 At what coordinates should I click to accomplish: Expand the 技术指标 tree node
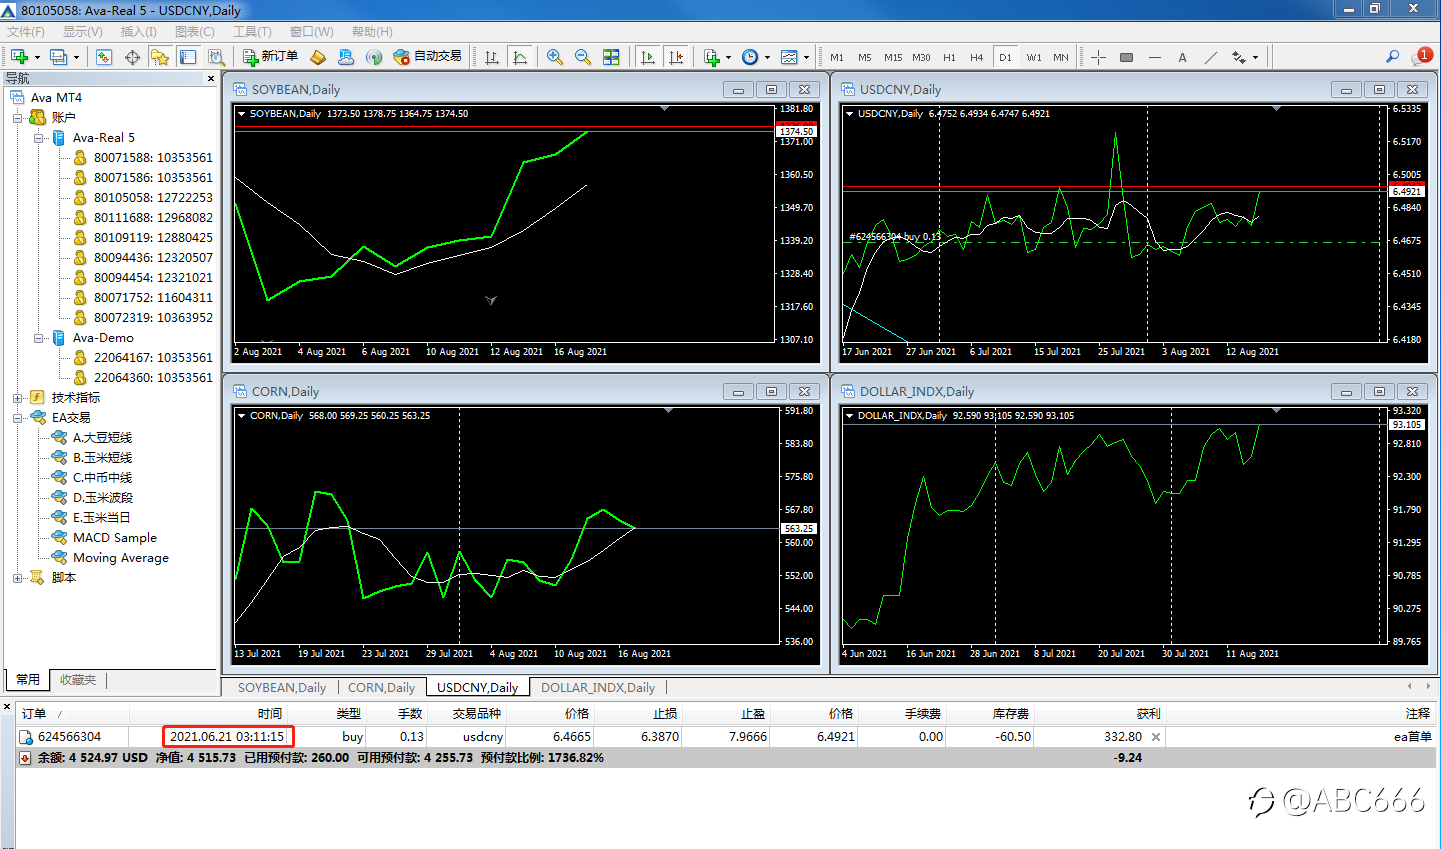18,398
